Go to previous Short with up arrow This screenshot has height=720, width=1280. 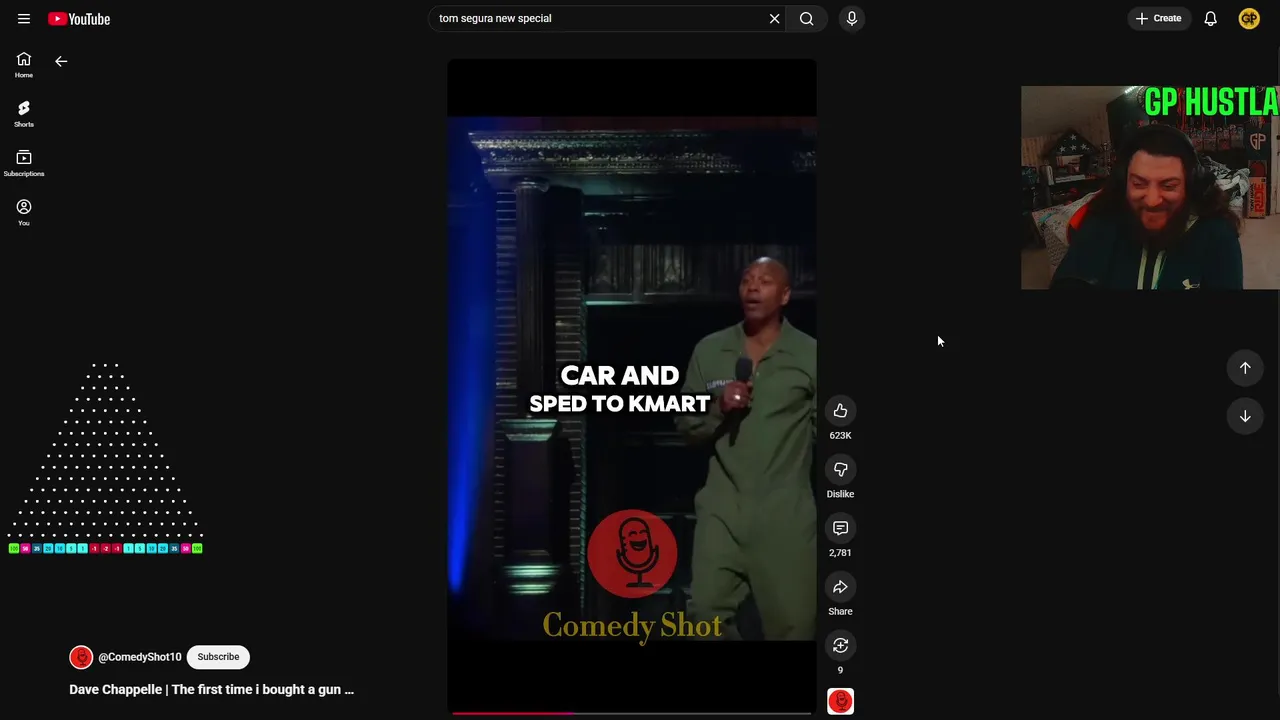point(1245,368)
